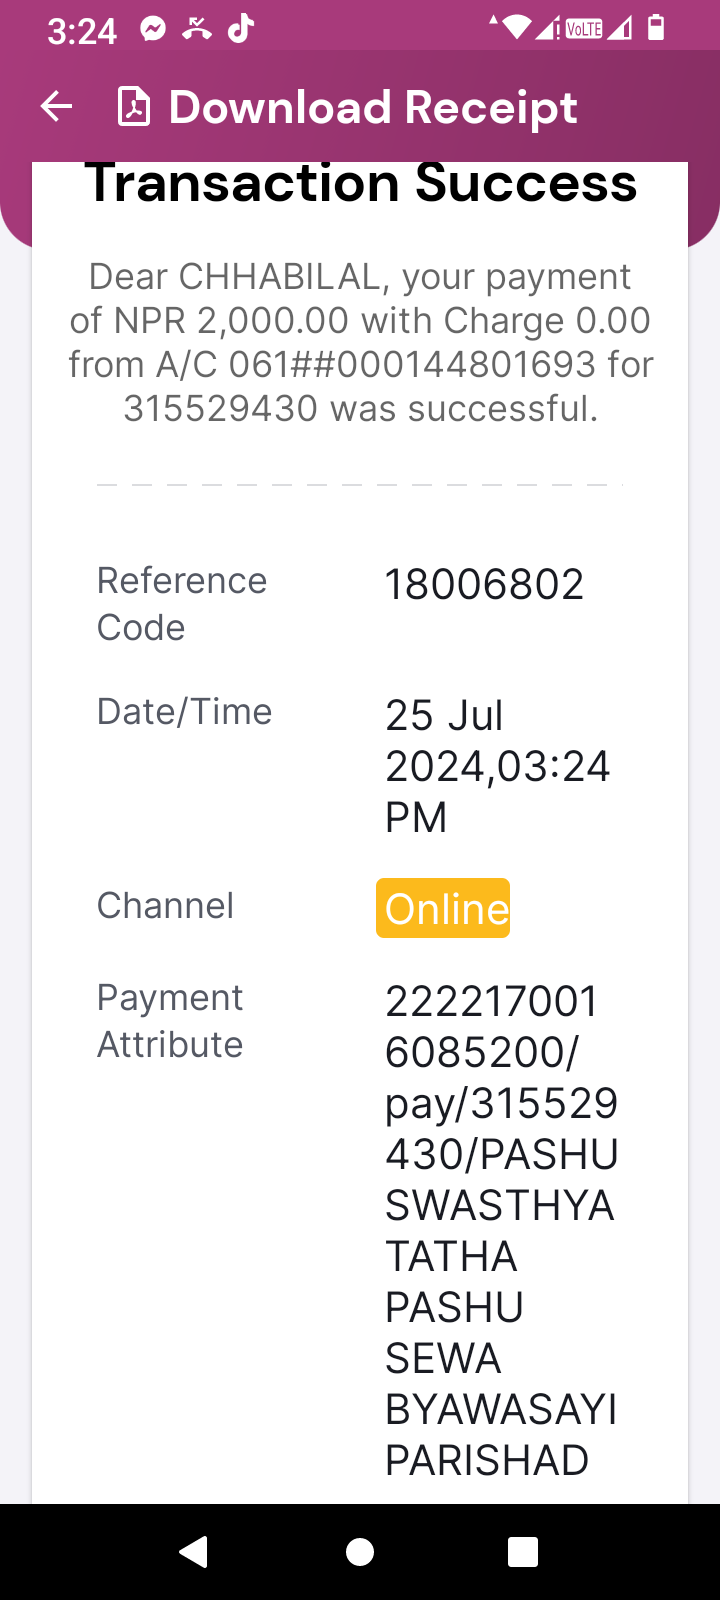Tap the missed call status icon
The height and width of the screenshot is (1600, 720).
197,29
